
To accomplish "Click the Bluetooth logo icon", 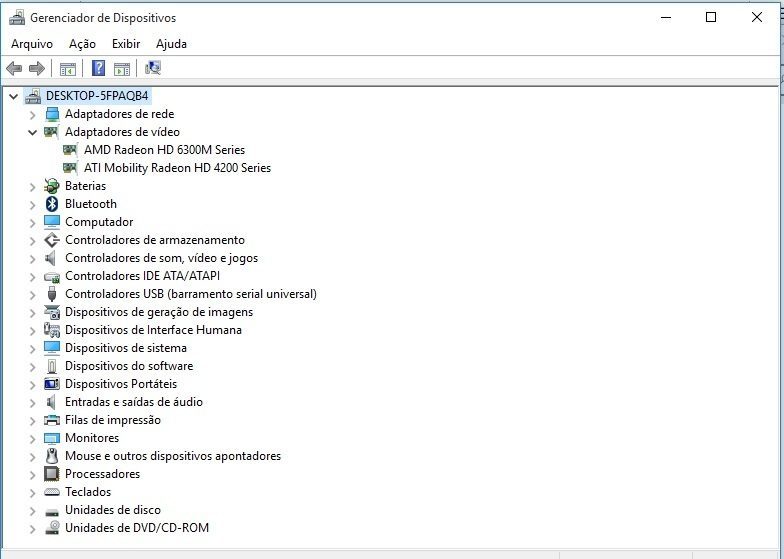I will tap(52, 204).
